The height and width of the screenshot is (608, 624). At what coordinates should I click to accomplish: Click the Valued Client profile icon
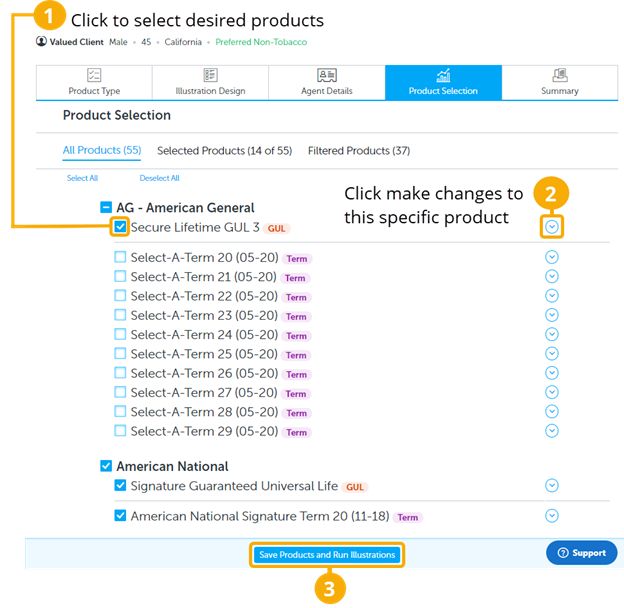coord(41,41)
